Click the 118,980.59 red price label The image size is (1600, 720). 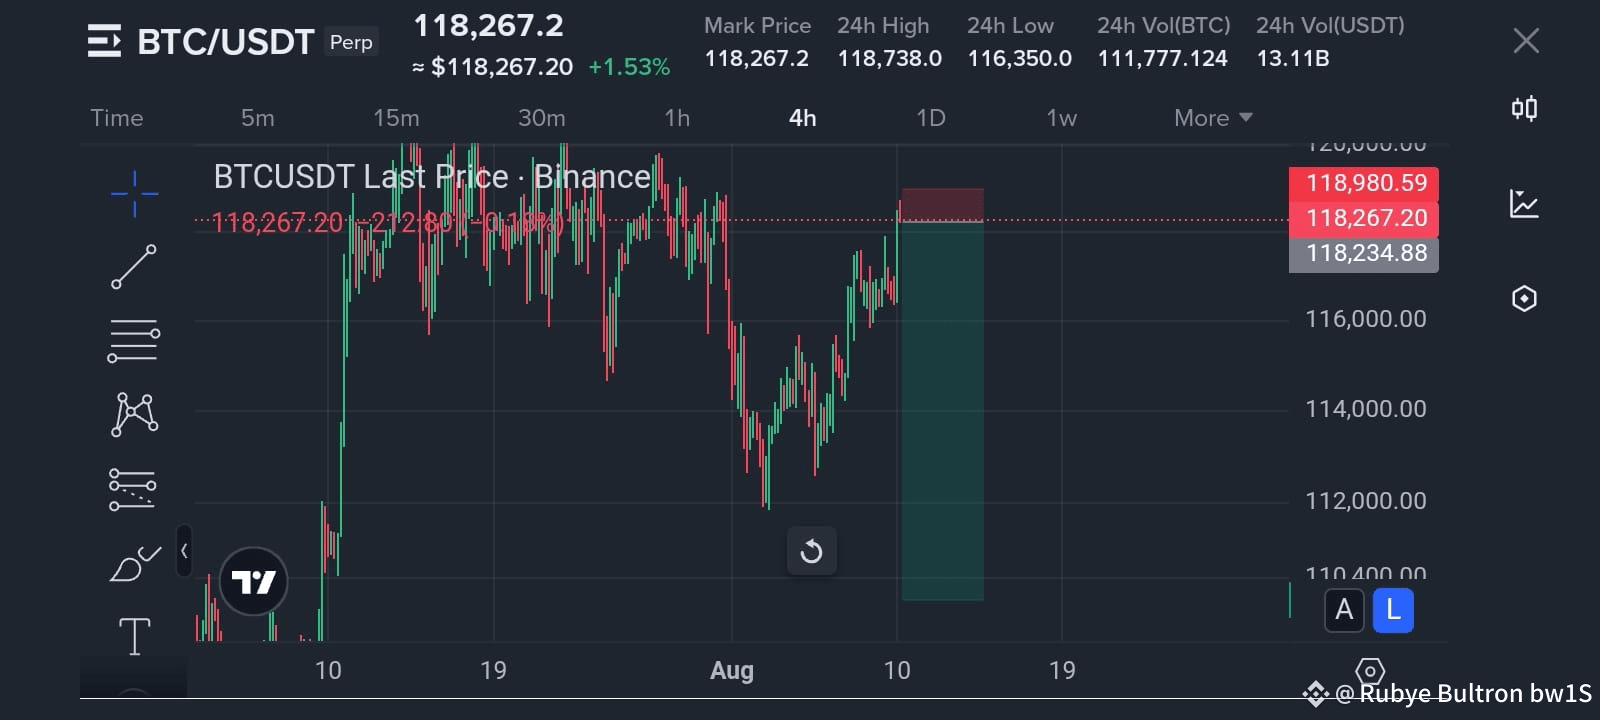pyautogui.click(x=1364, y=183)
